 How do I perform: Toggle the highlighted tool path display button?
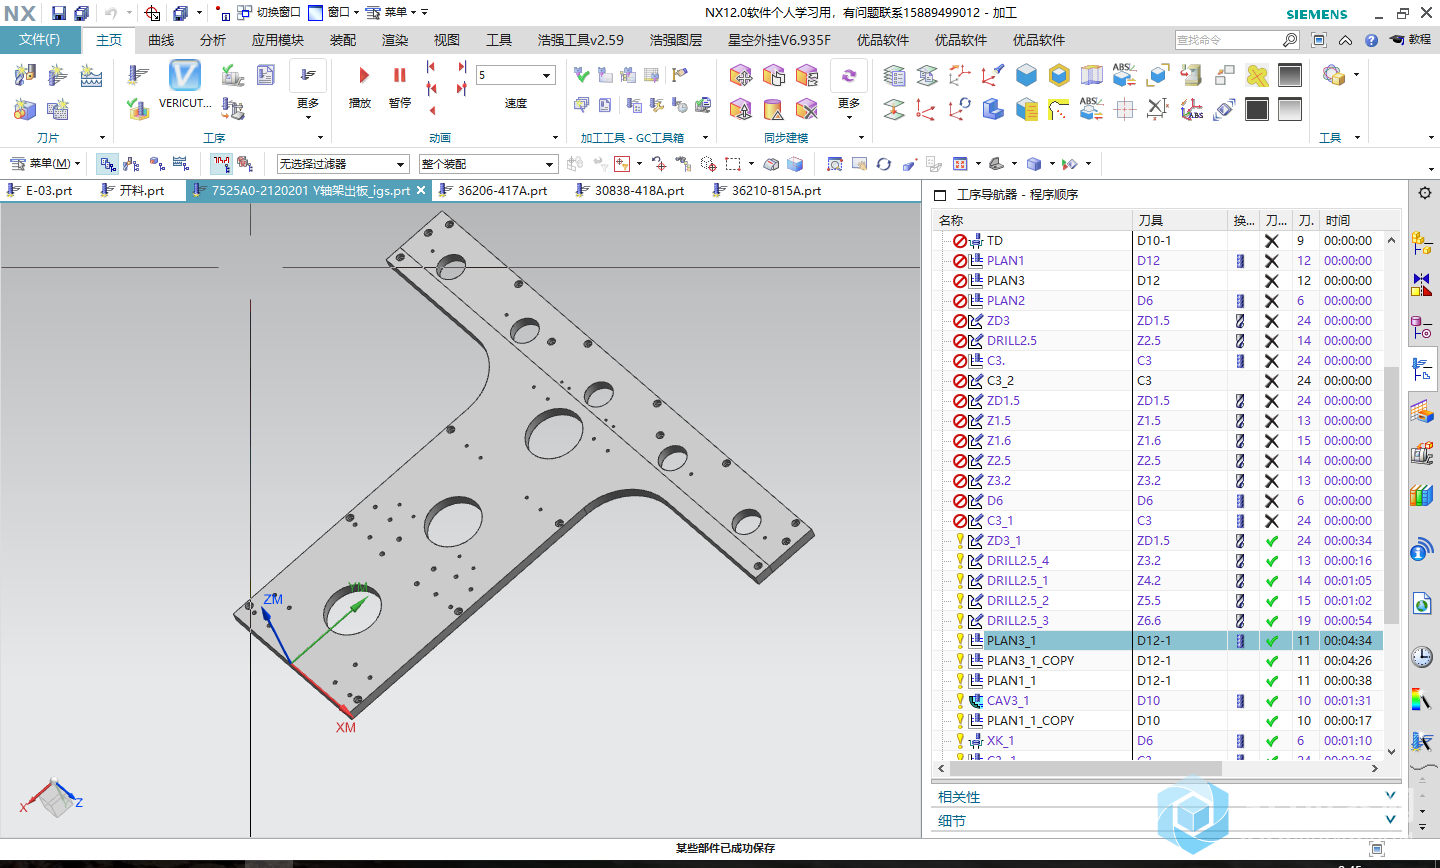(x=221, y=164)
